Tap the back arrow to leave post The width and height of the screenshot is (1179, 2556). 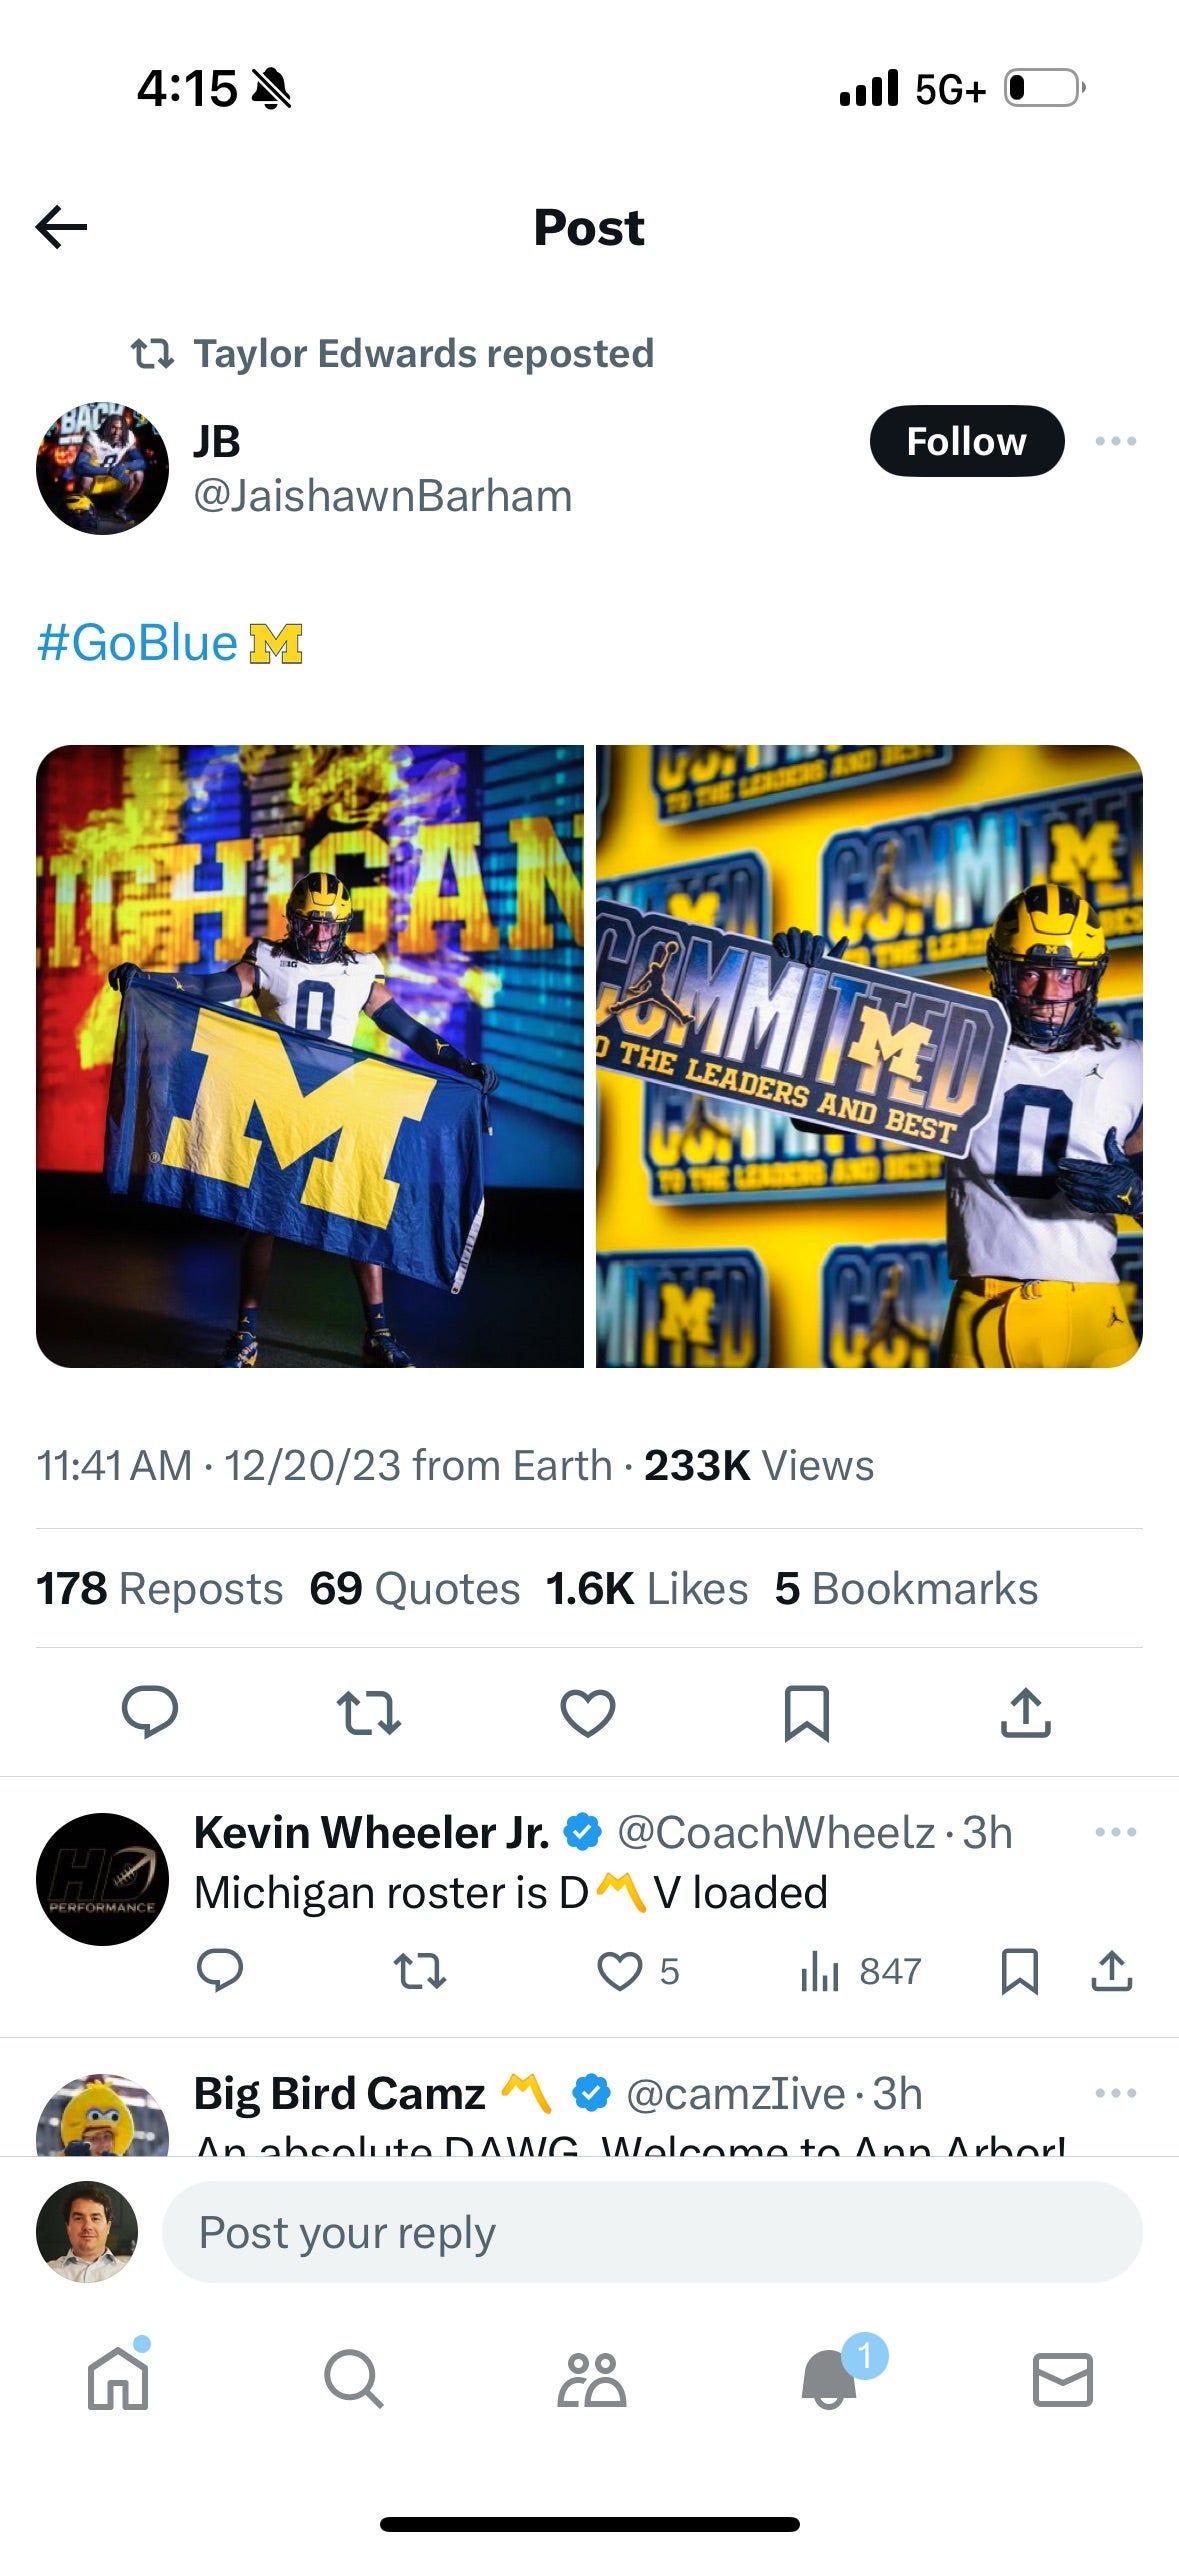click(61, 228)
